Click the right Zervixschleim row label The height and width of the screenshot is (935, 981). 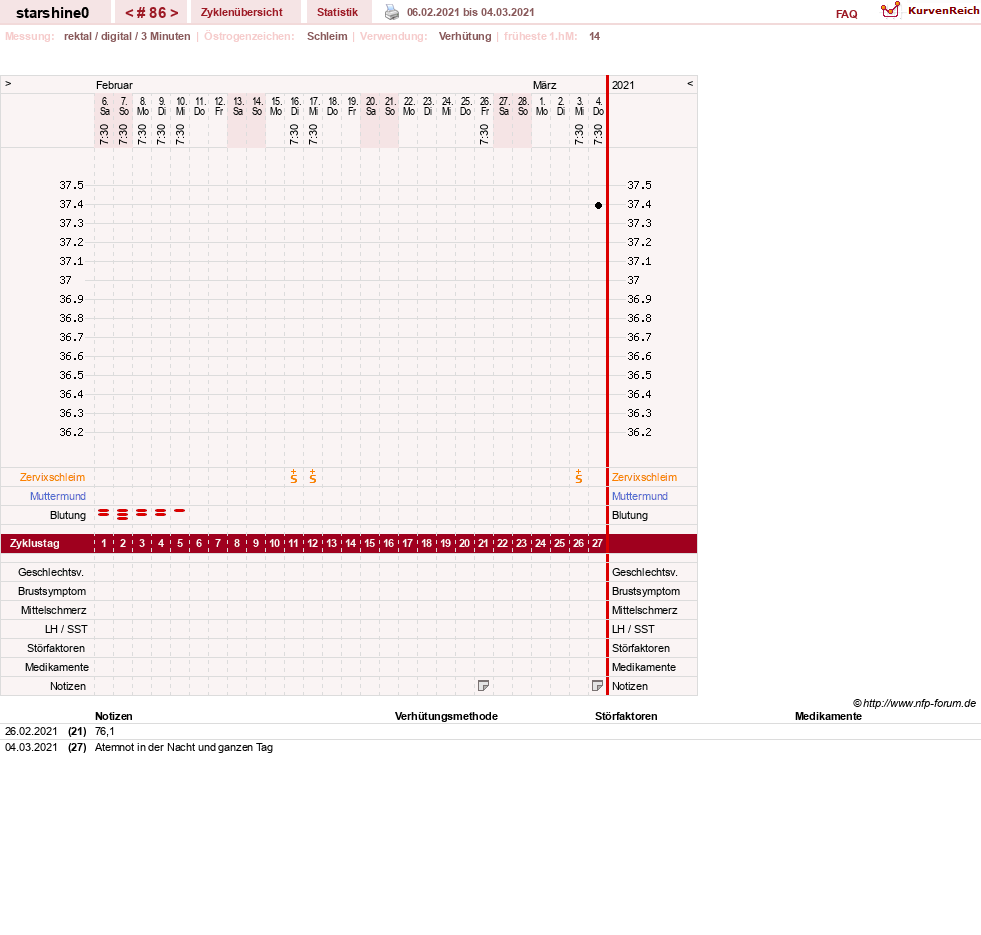pos(644,477)
